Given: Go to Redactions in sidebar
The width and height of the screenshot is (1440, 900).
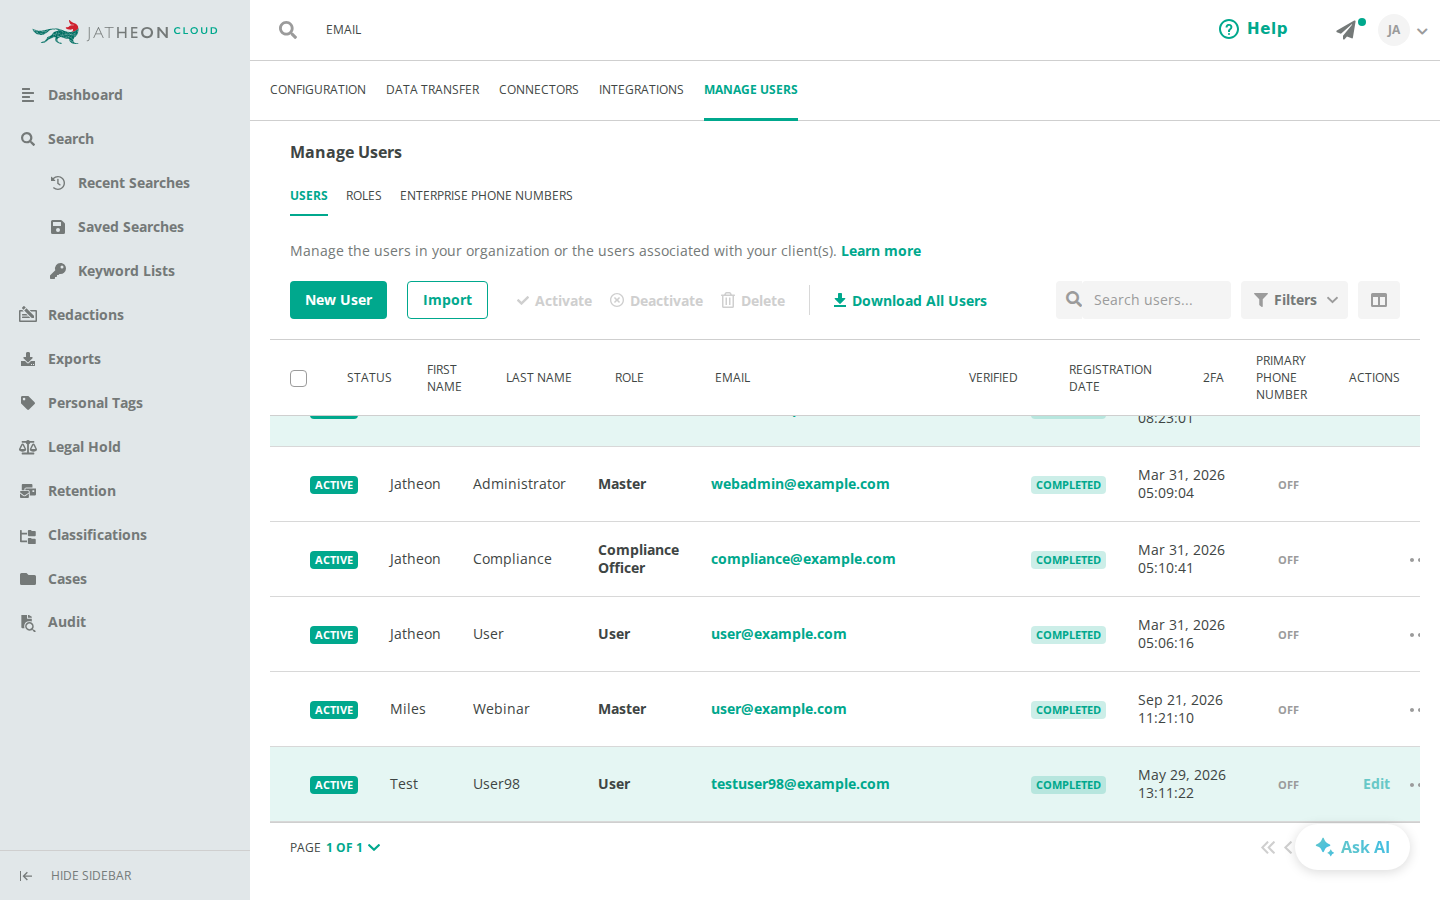Looking at the screenshot, I should coord(86,315).
